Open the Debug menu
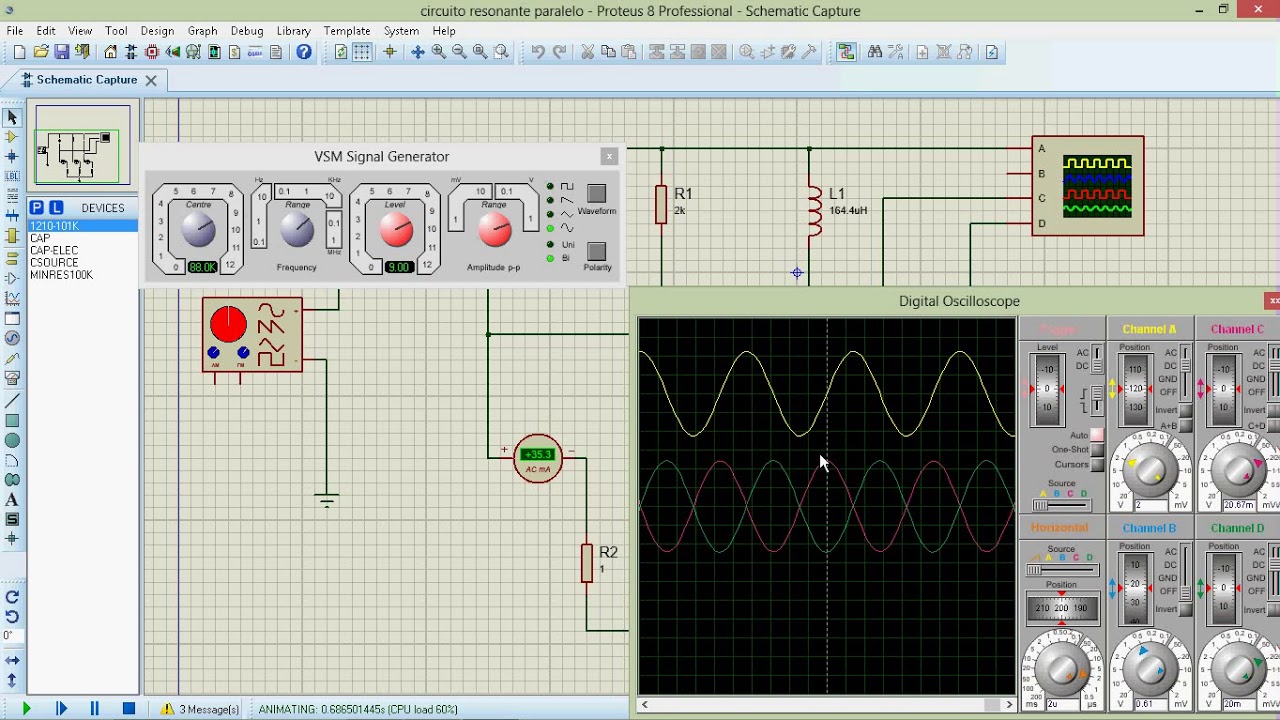Screen dimensions: 1280x720 click(247, 31)
